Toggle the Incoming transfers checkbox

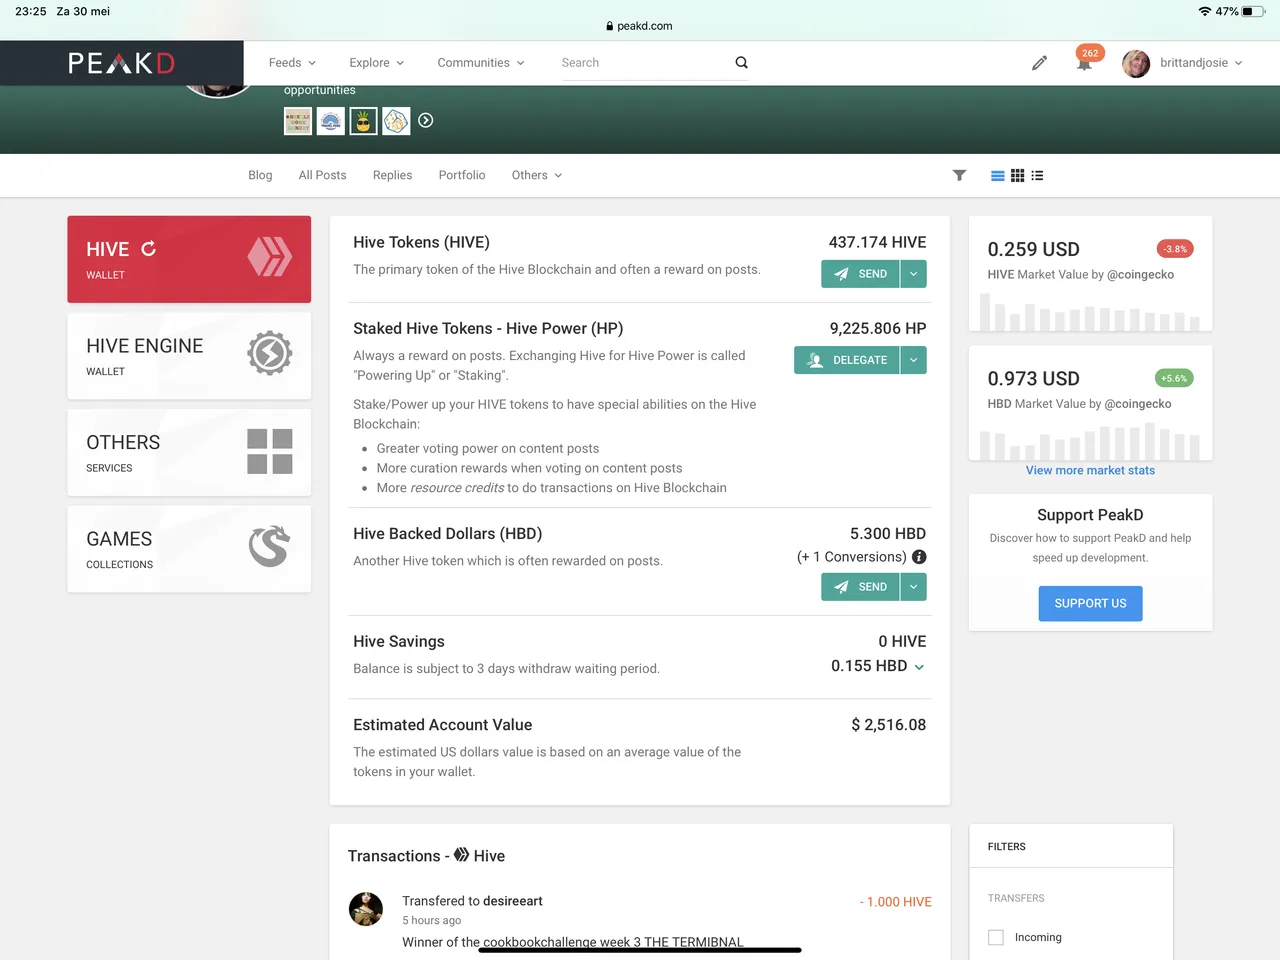996,937
